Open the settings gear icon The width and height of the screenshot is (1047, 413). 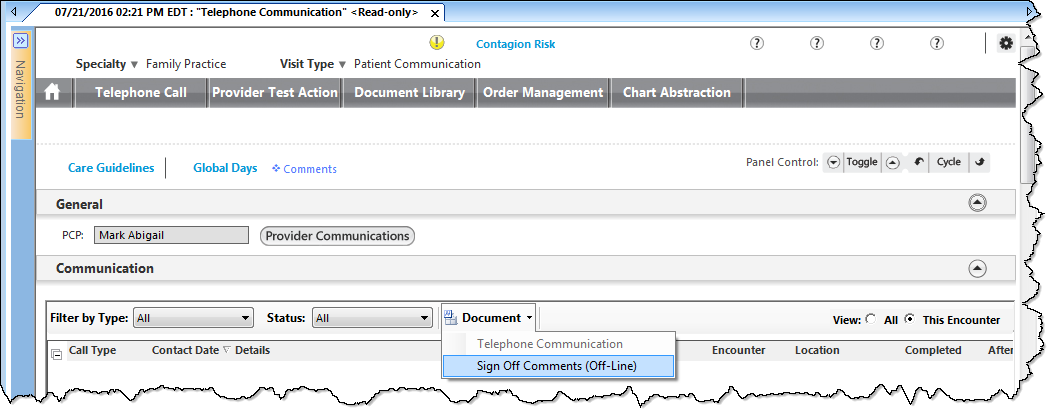click(1006, 43)
